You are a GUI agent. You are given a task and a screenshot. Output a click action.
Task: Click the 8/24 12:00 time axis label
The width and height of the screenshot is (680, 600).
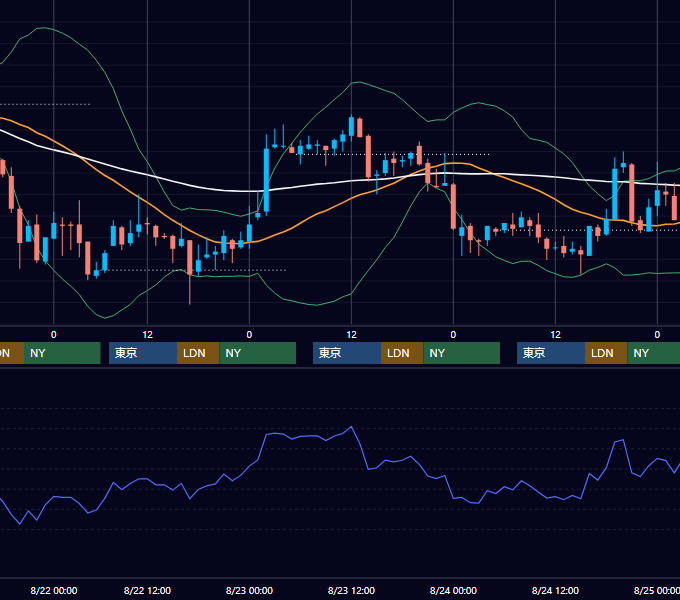click(x=556, y=590)
